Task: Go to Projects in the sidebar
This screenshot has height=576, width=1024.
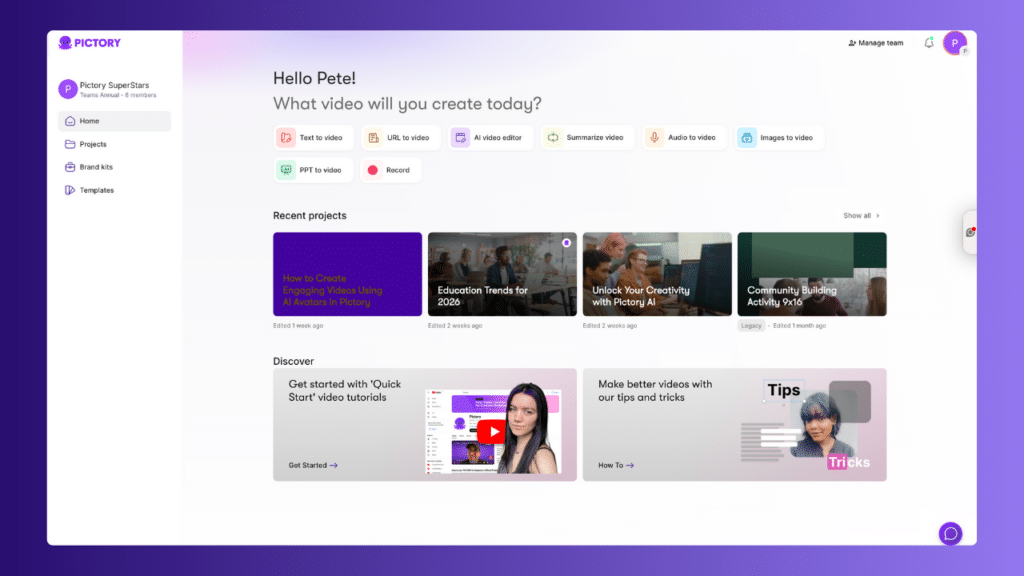Action: click(x=93, y=144)
